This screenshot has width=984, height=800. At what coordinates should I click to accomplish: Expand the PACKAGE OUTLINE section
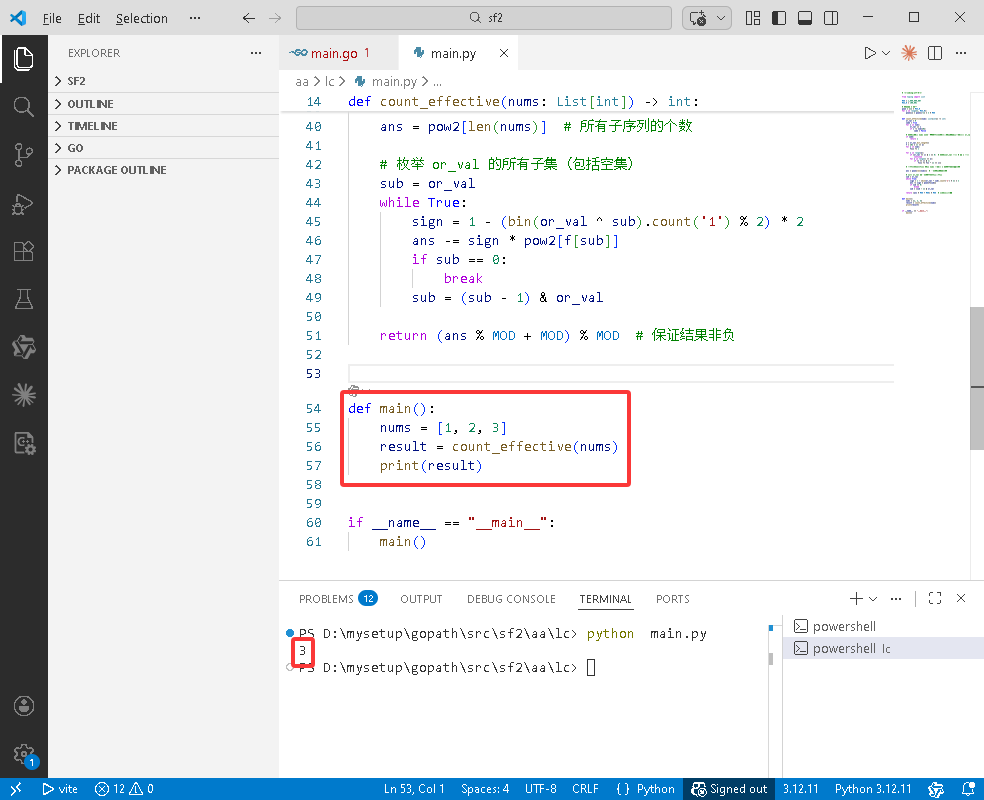[163, 169]
